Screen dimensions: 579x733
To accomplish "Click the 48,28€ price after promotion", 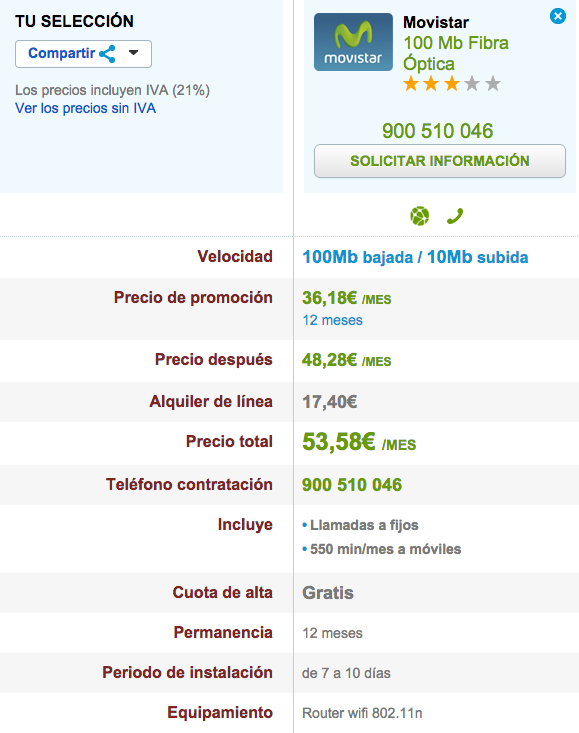I will (347, 360).
